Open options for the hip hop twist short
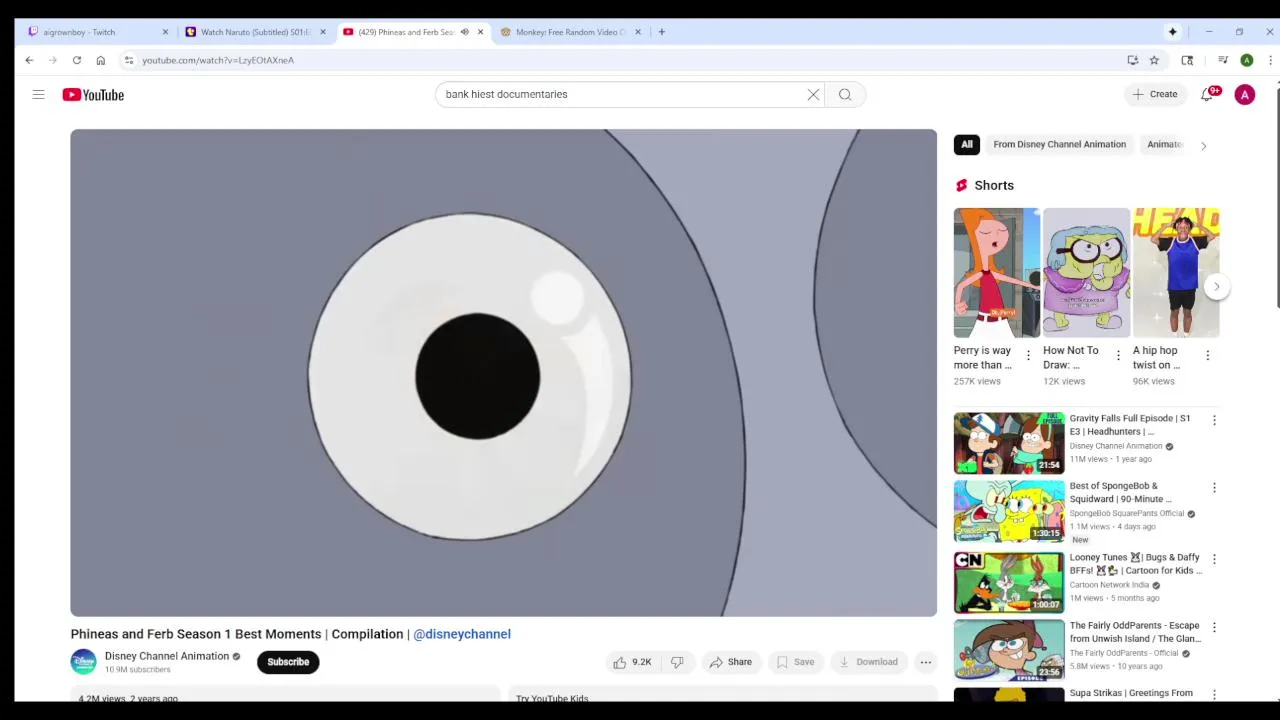The width and height of the screenshot is (1280, 720). point(1207,355)
